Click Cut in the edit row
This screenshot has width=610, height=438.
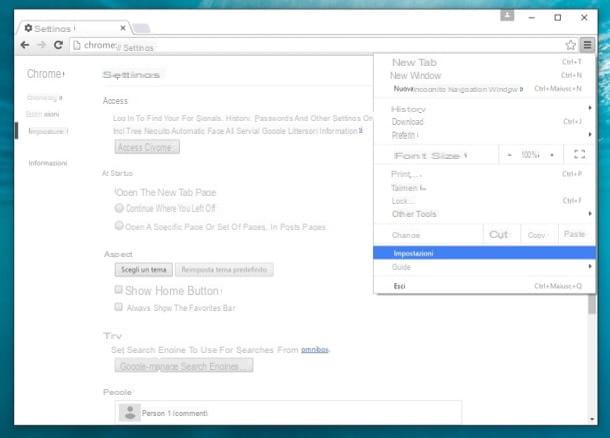click(502, 235)
